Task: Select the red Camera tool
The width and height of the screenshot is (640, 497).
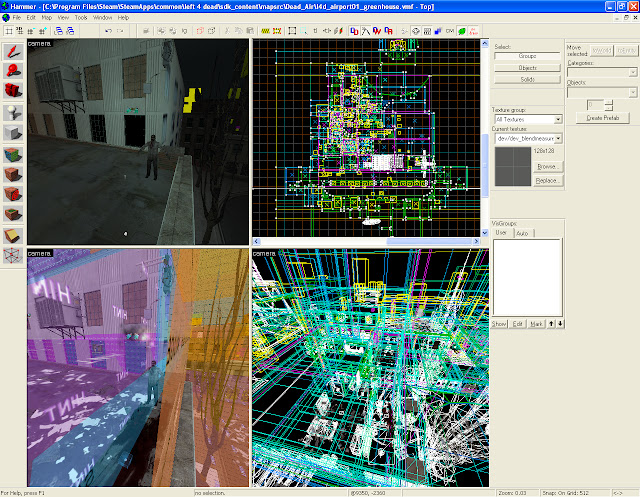Action: 13,90
